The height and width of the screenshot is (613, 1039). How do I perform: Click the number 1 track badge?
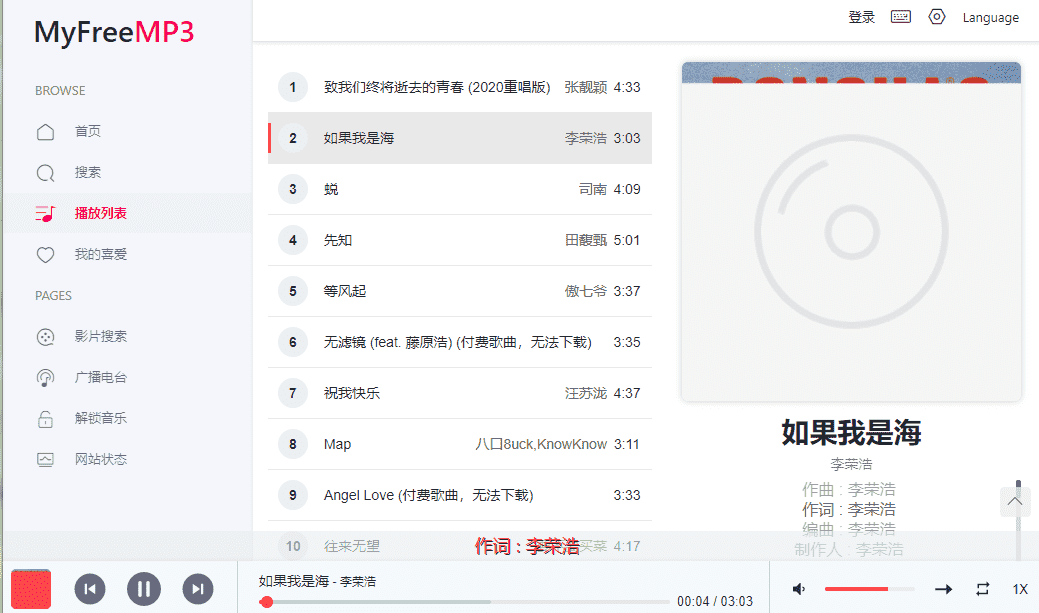pyautogui.click(x=293, y=87)
